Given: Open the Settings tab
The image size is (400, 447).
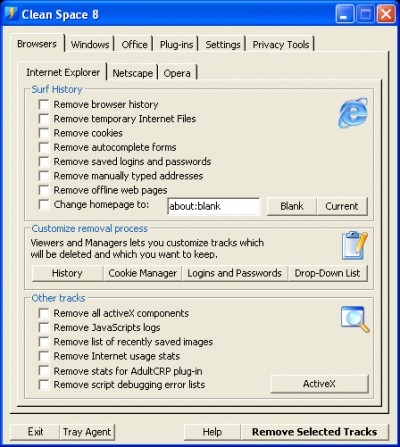Looking at the screenshot, I should 223,44.
